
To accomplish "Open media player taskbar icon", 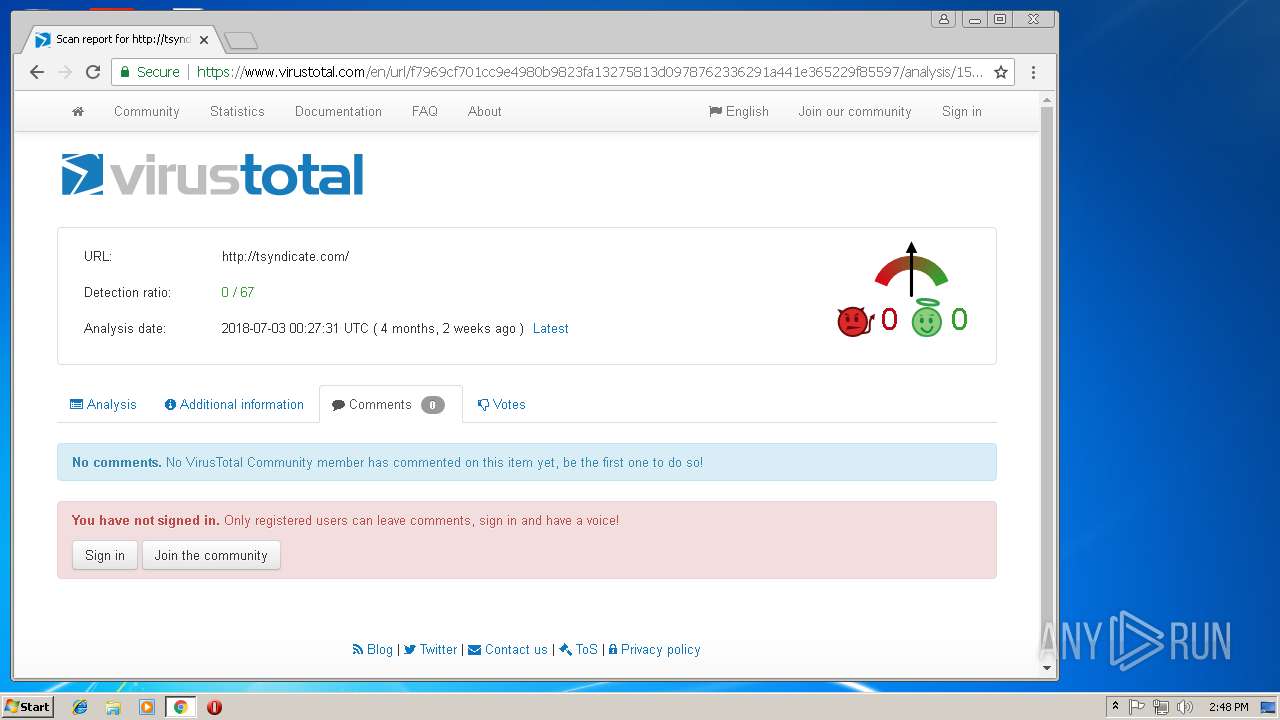I will pos(146,707).
